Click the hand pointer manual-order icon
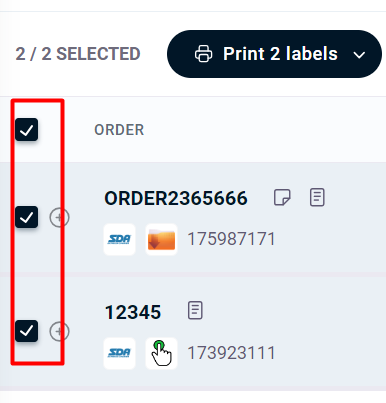 [161, 353]
